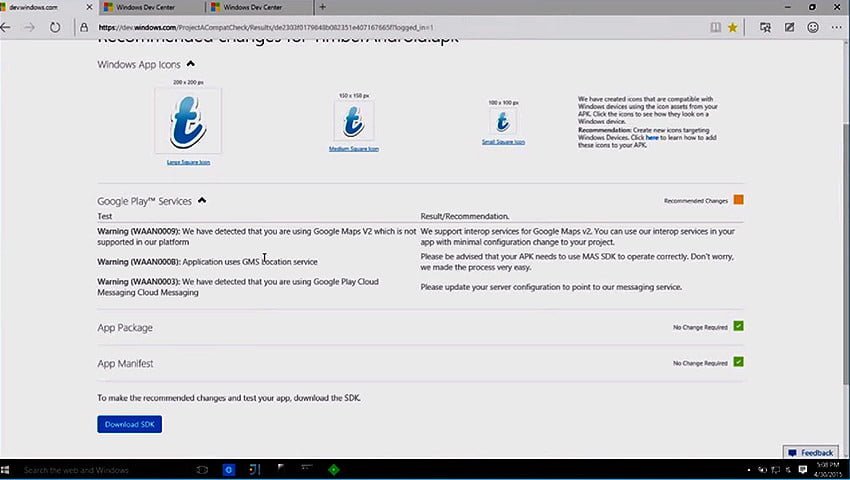Expand the App Manifest section
Screen dimensions: 850x480
pyautogui.click(x=125, y=363)
